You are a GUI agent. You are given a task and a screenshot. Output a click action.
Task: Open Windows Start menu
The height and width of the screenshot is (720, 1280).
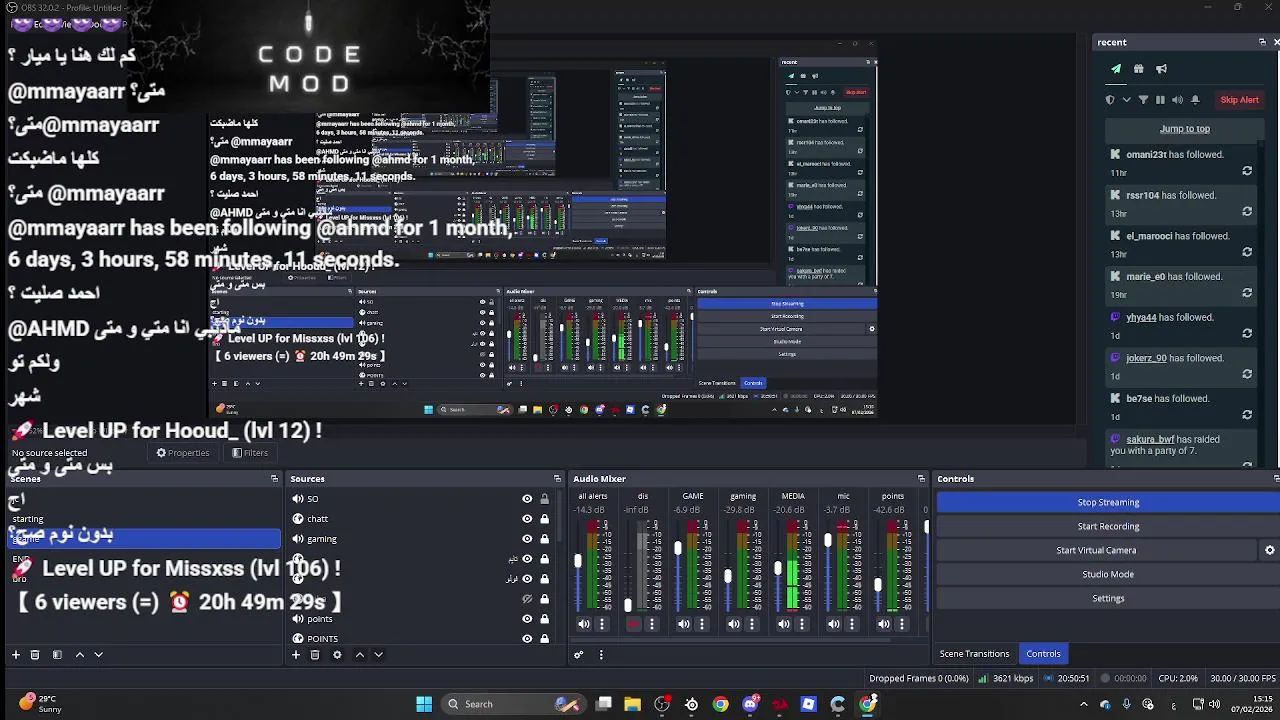tap(424, 704)
